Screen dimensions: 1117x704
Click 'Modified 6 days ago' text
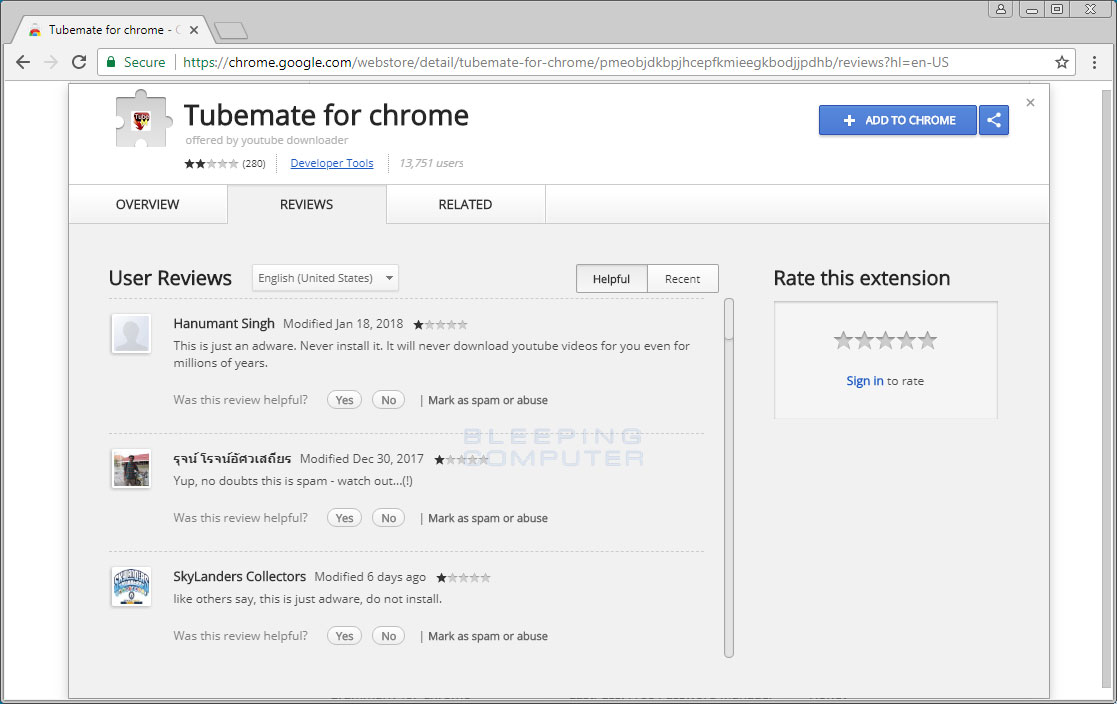370,577
